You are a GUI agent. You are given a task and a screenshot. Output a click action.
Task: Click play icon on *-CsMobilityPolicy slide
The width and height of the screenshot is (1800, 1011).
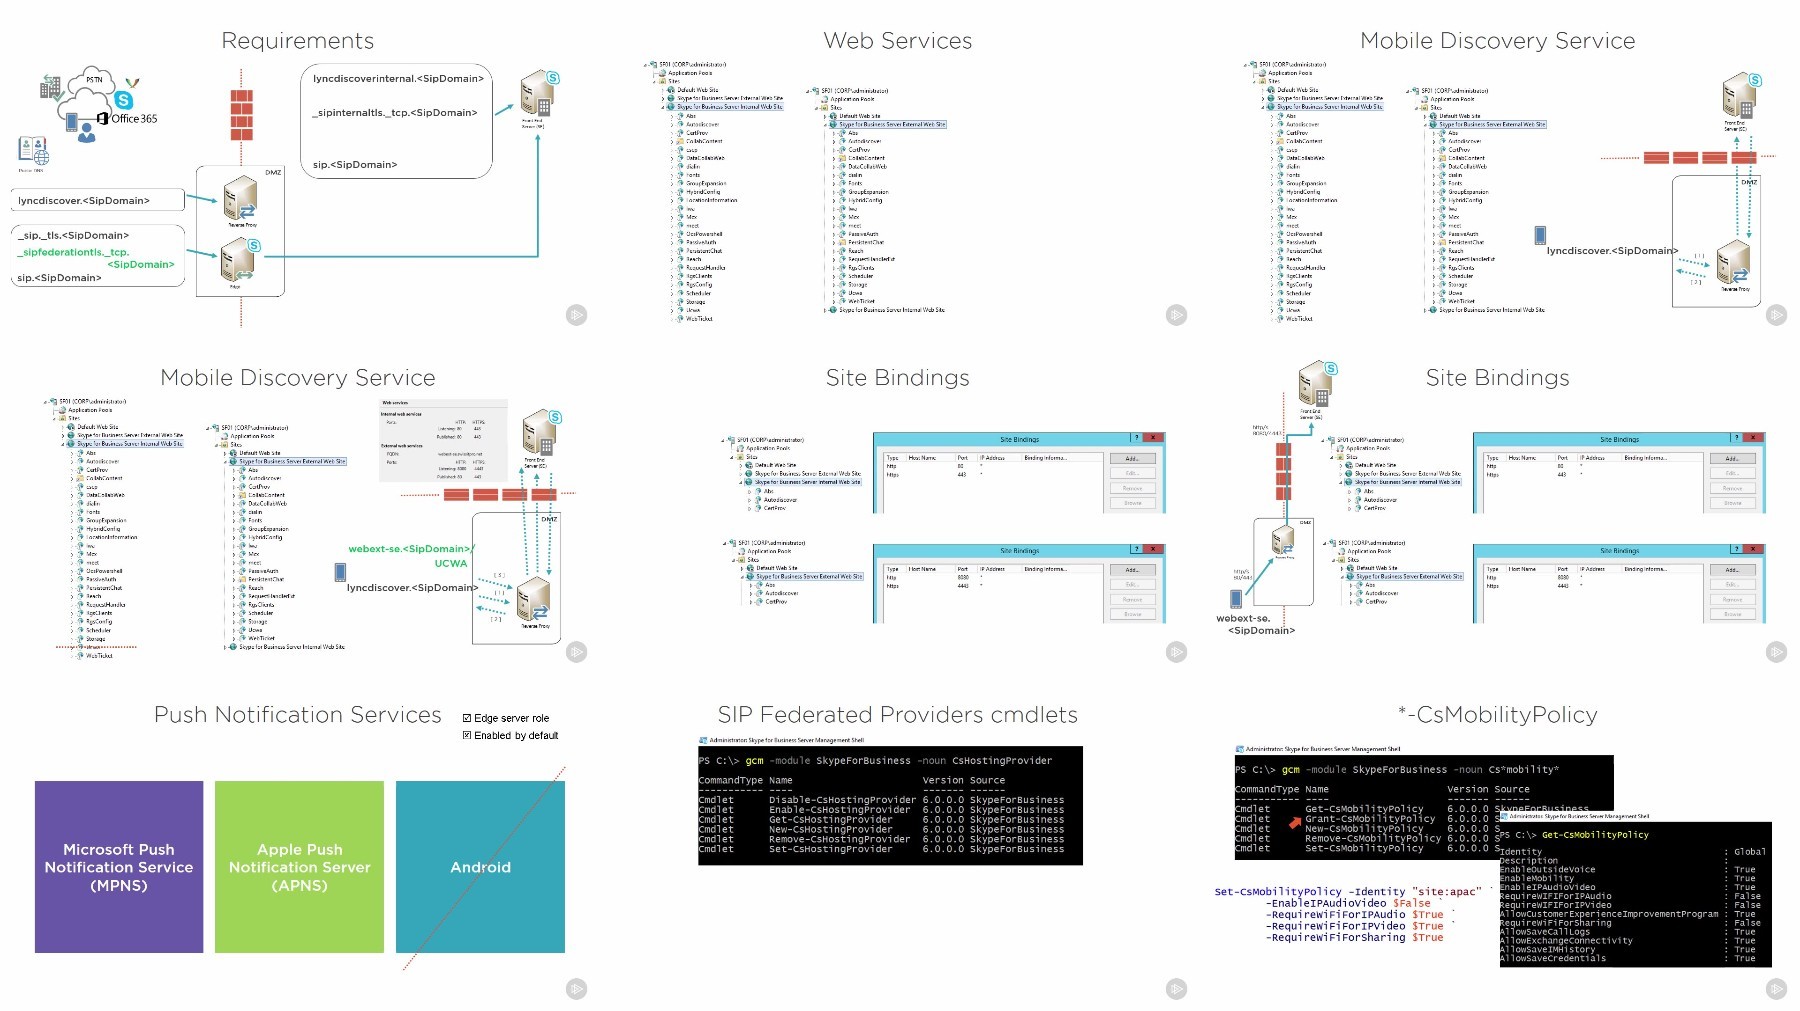(1777, 989)
